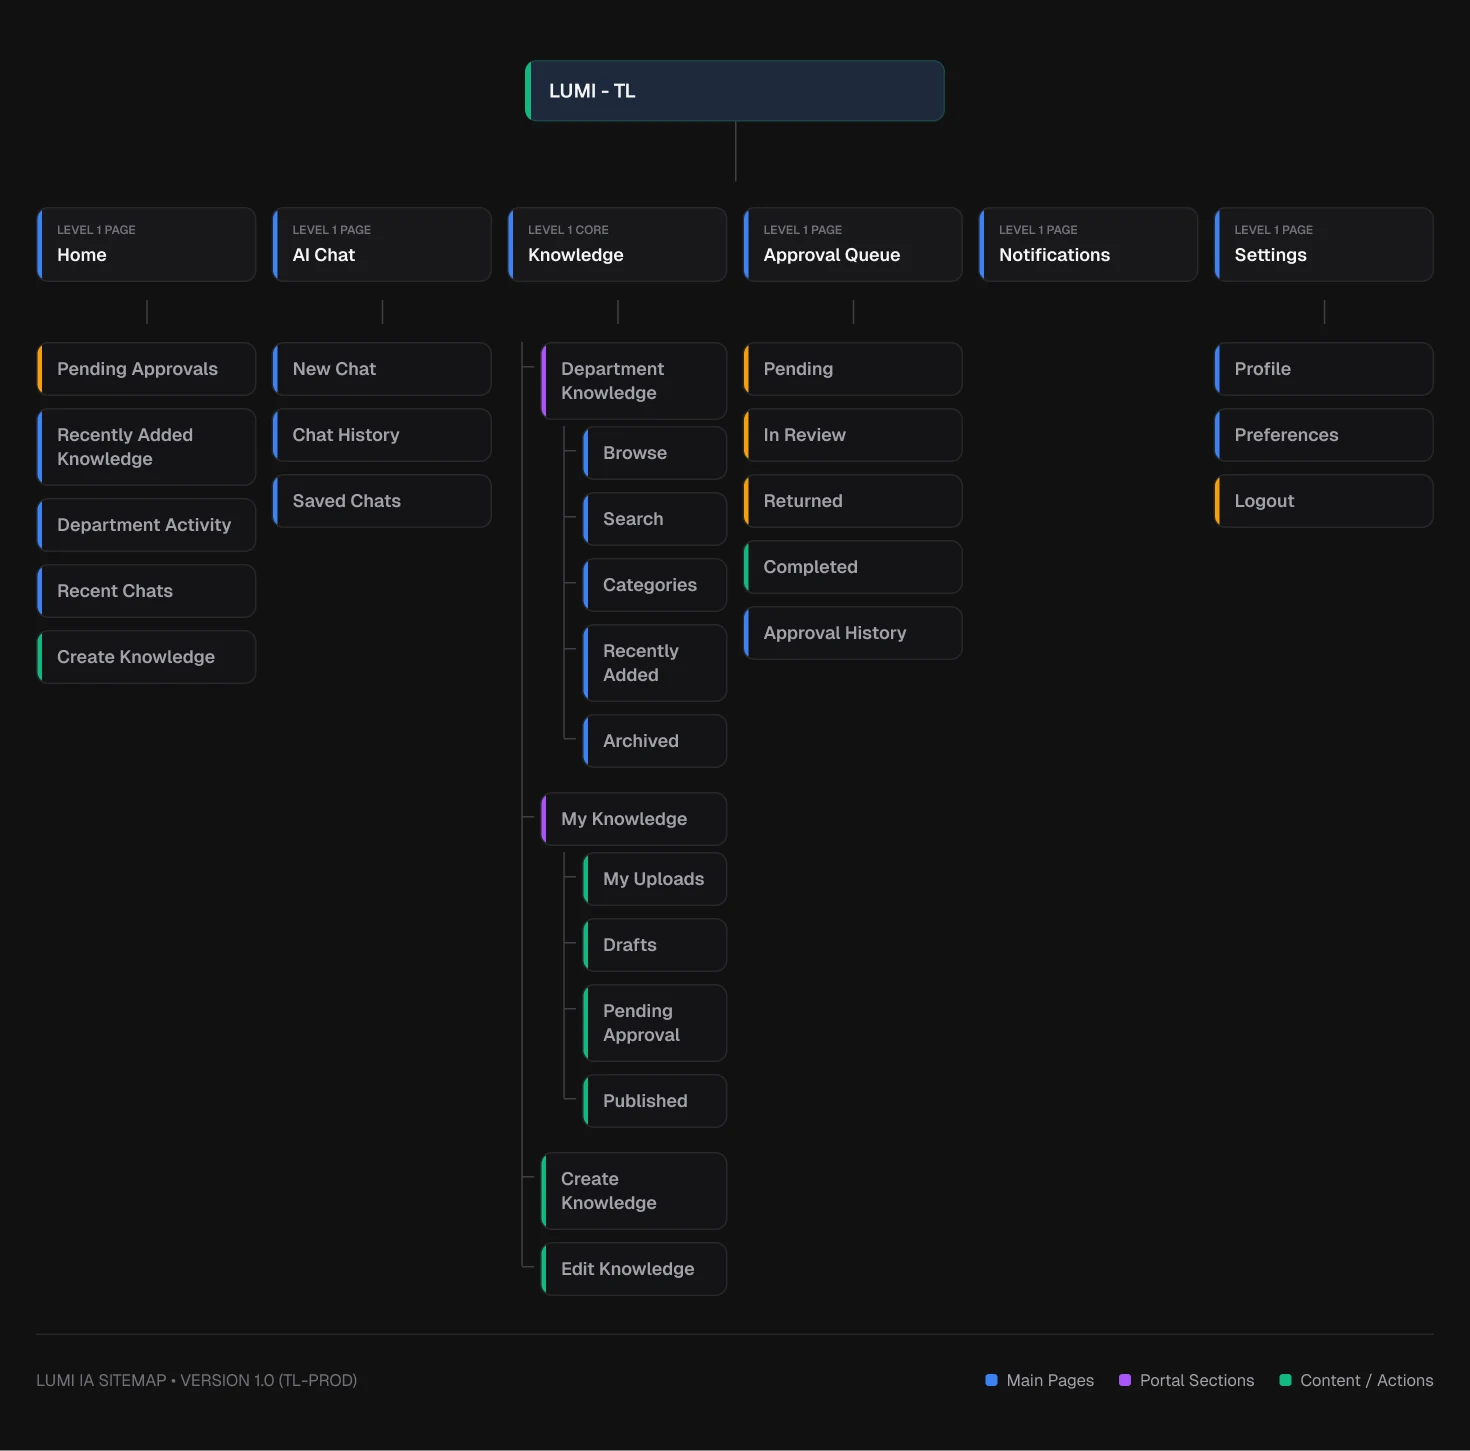Select the LUMI - TL root node
This screenshot has height=1451, width=1470.
tap(735, 91)
